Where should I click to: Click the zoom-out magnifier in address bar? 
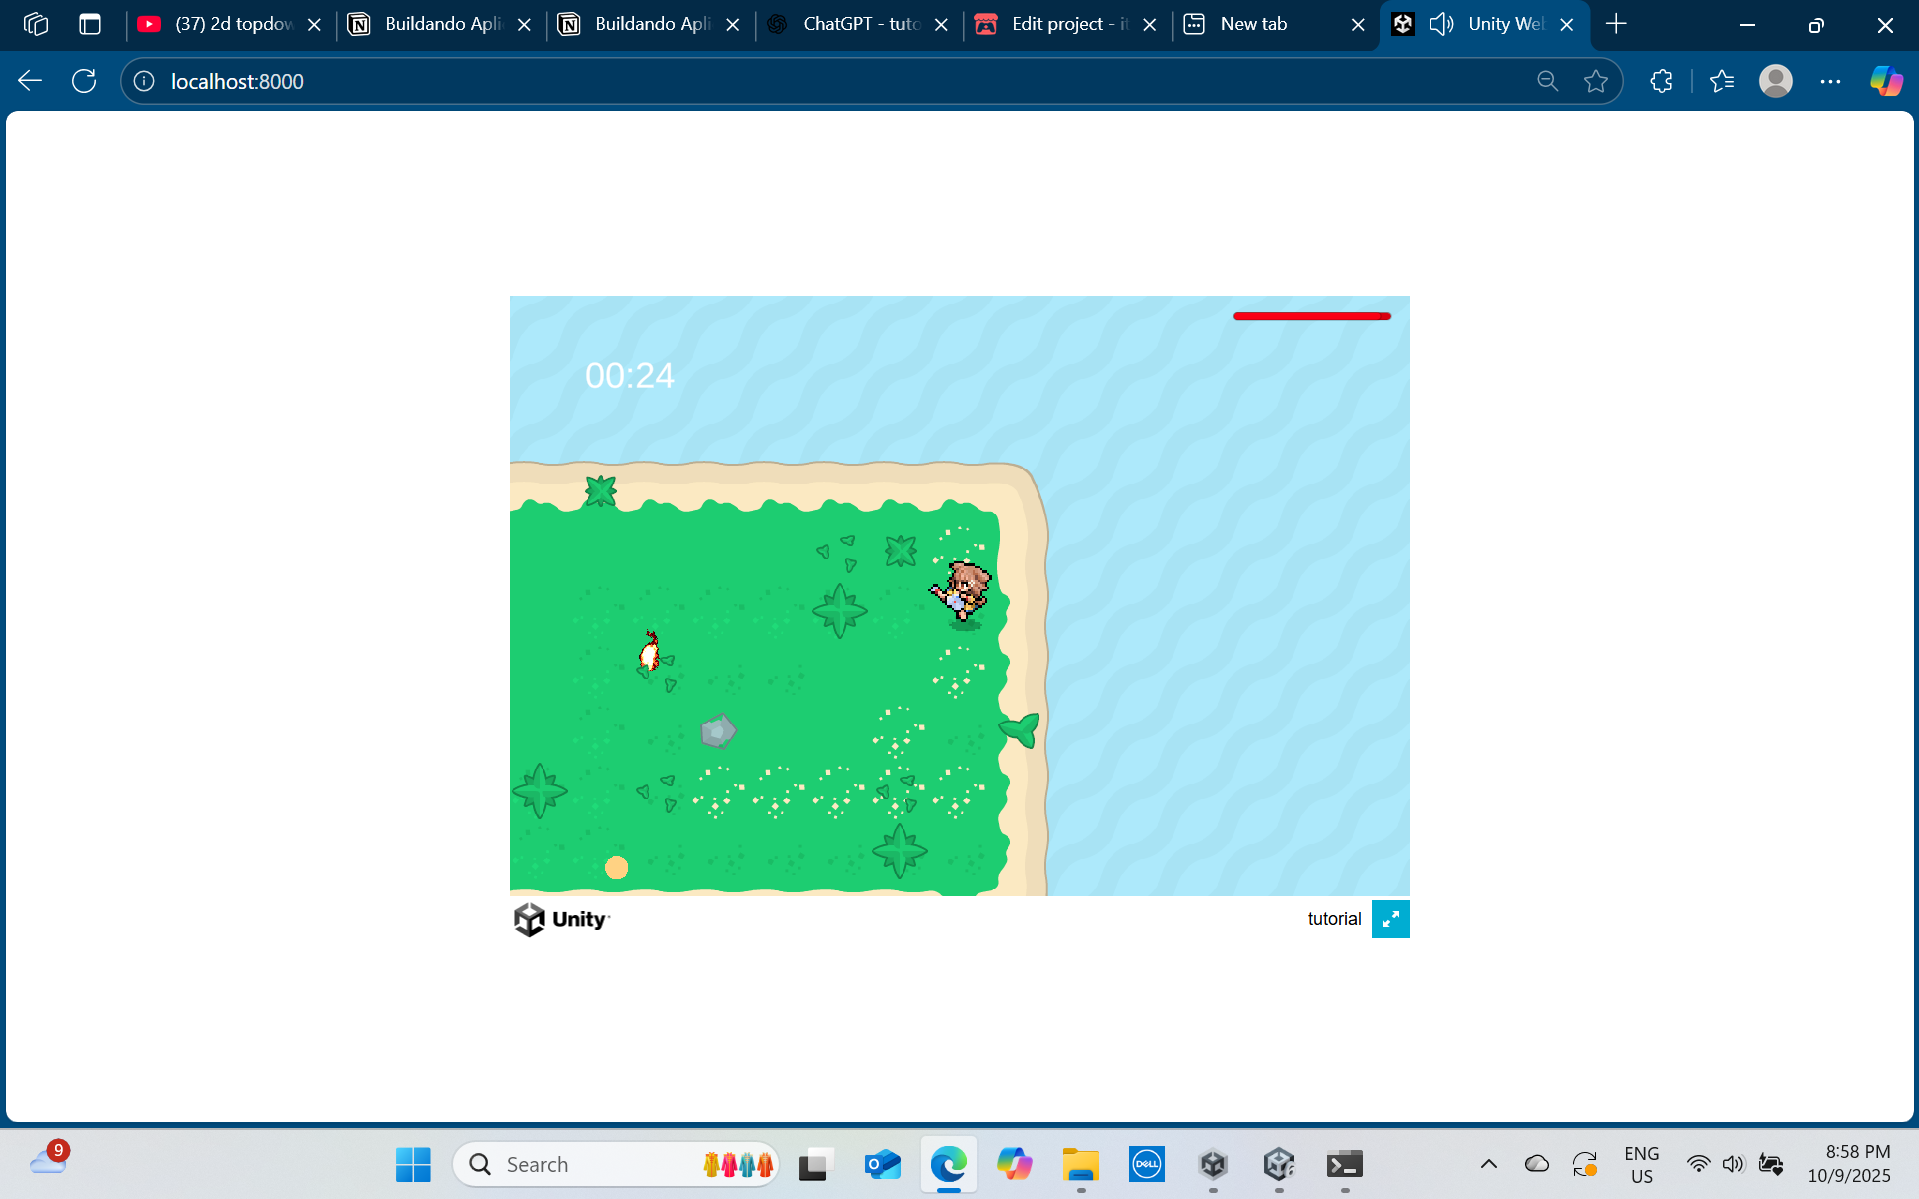click(x=1547, y=81)
